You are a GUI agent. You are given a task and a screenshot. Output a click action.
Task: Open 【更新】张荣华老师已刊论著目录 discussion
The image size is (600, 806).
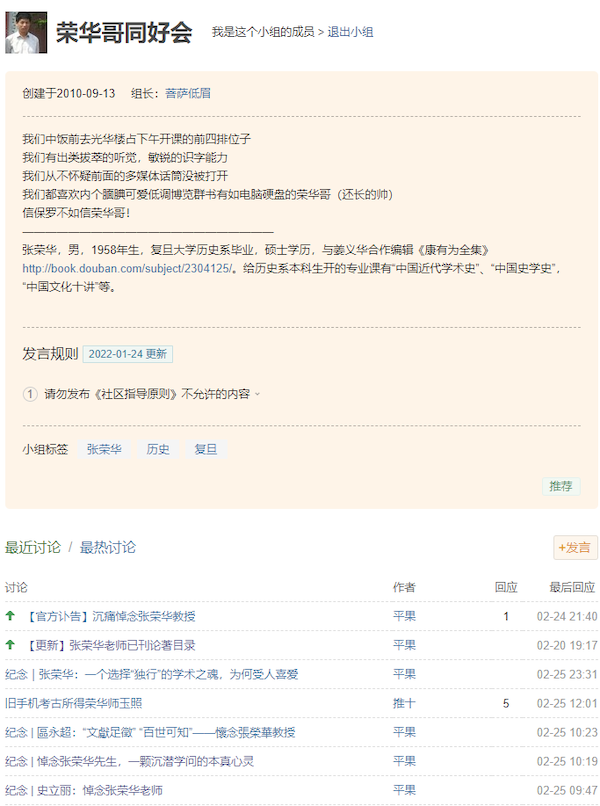click(x=111, y=645)
